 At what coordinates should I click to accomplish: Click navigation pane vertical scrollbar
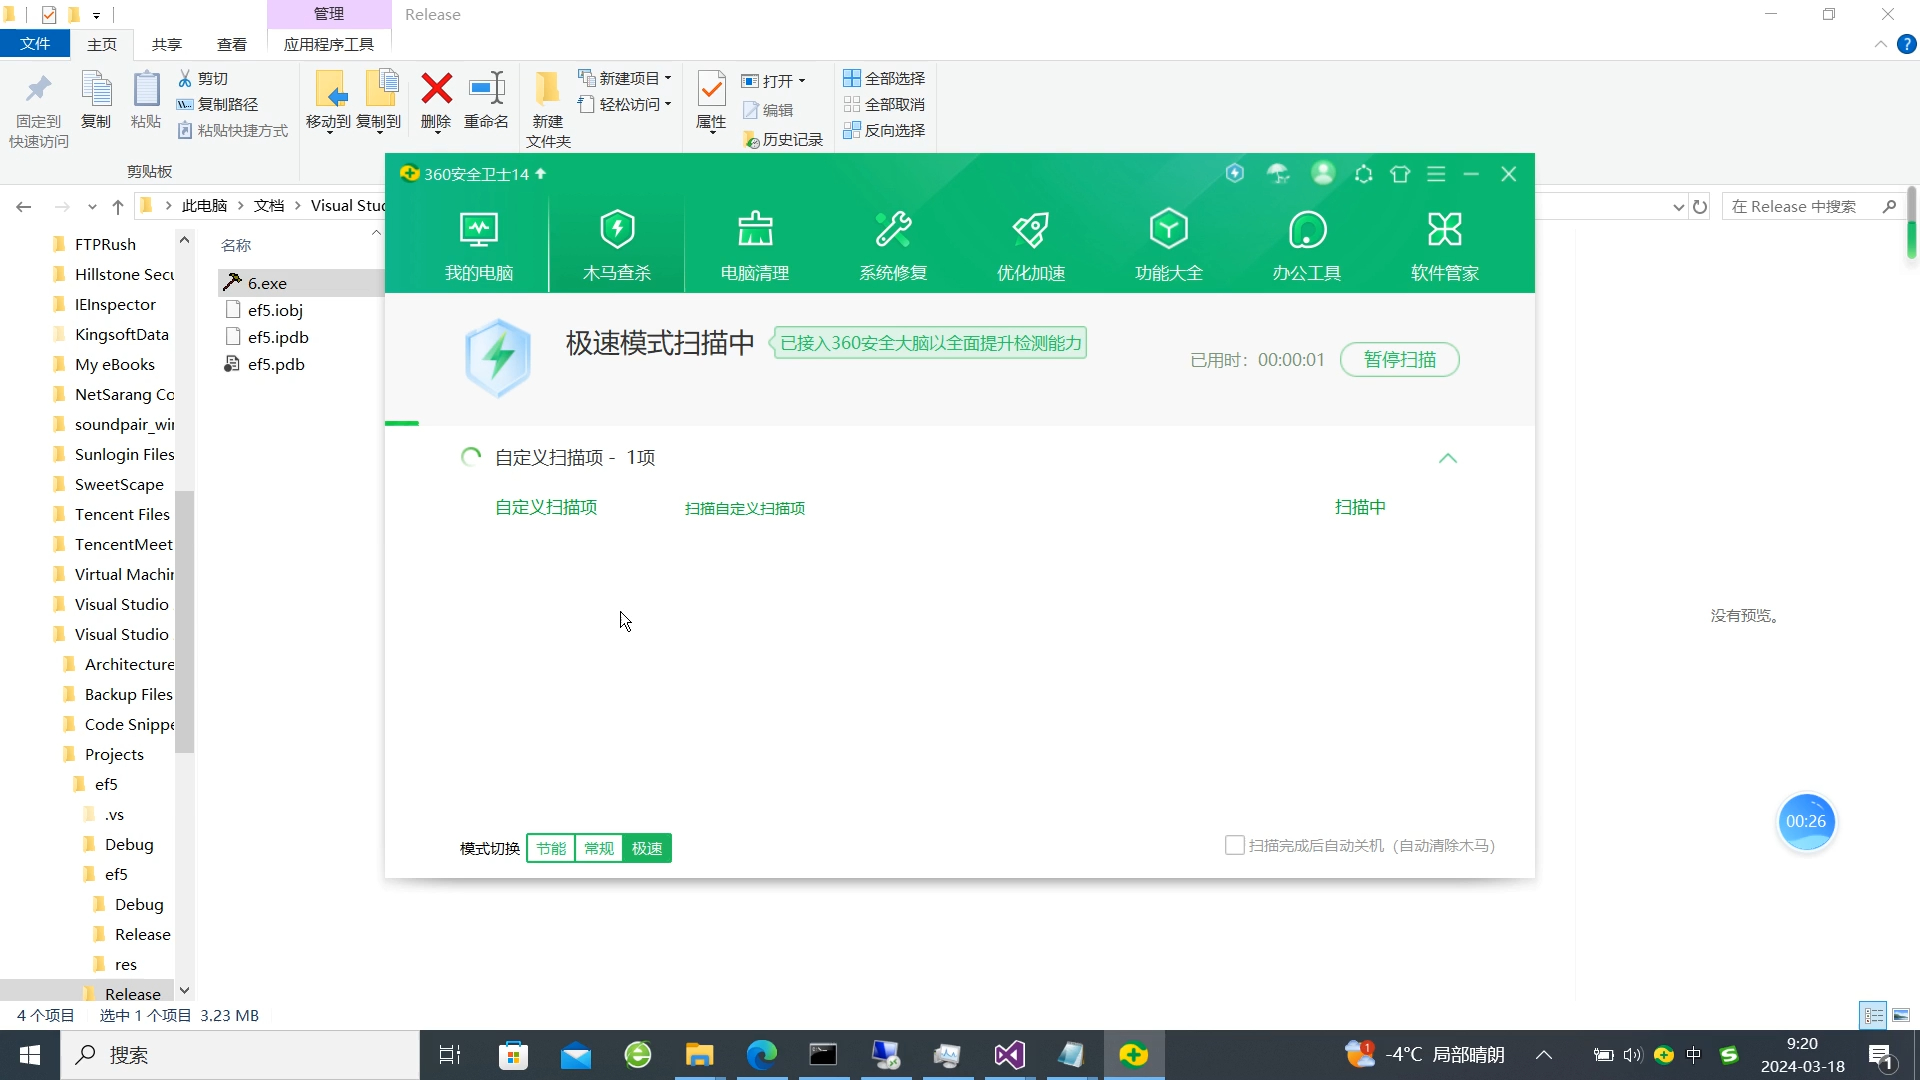point(184,622)
